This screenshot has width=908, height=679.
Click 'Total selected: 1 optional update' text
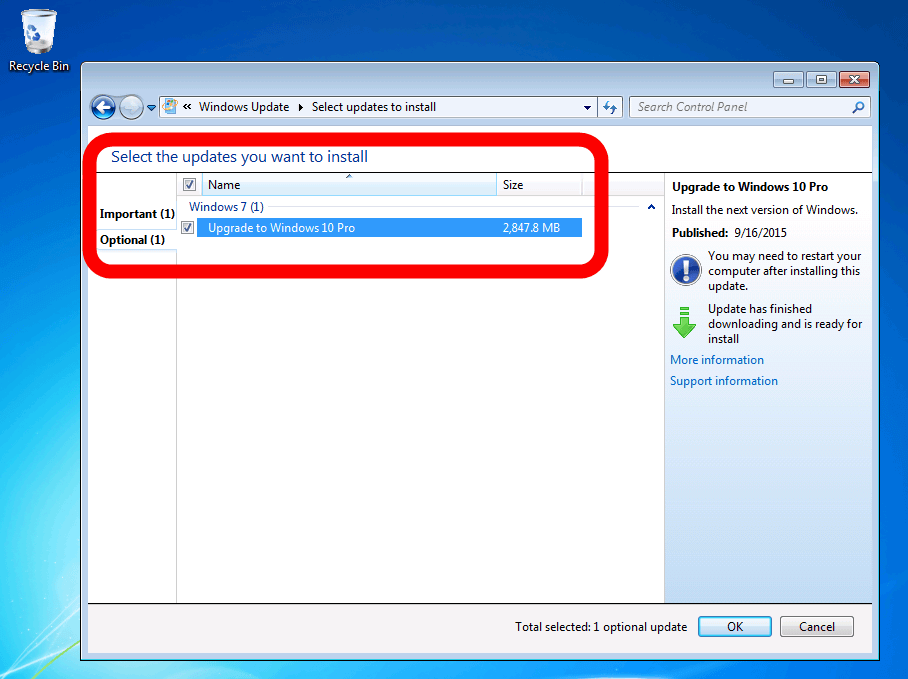click(x=601, y=627)
